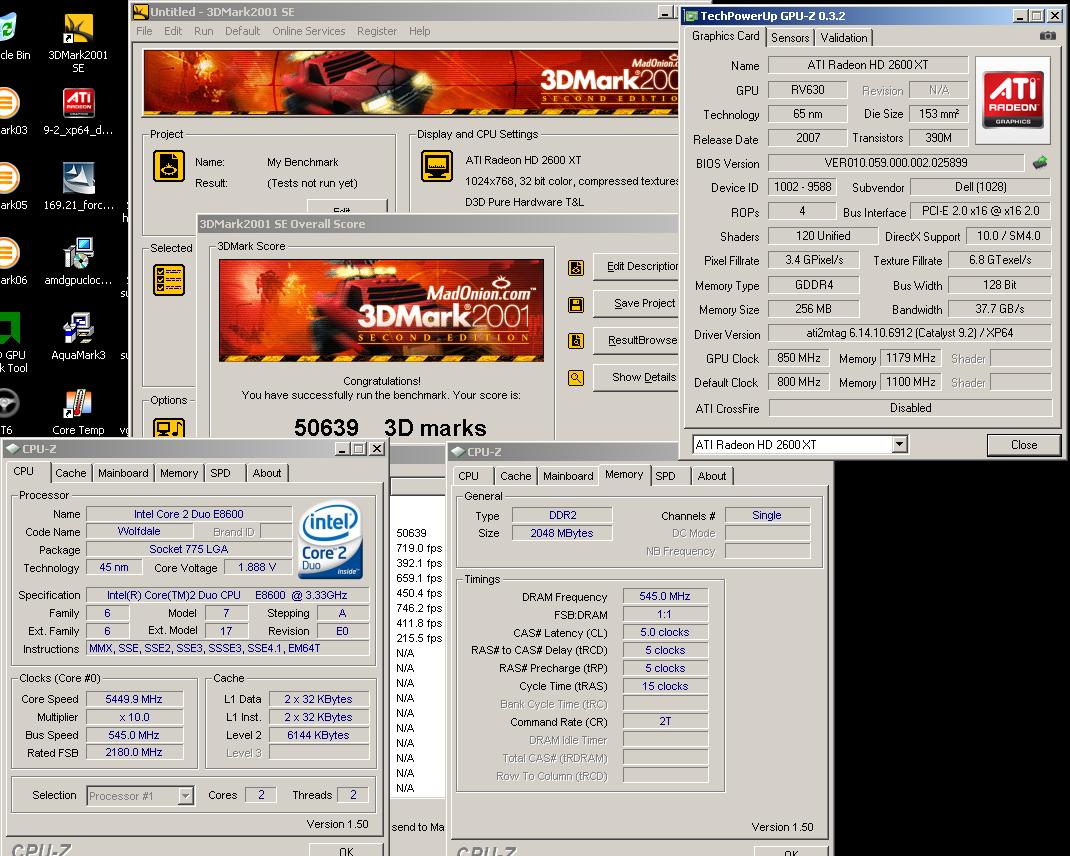
Task: Click the 50639 3D marks score text
Action: [x=390, y=428]
